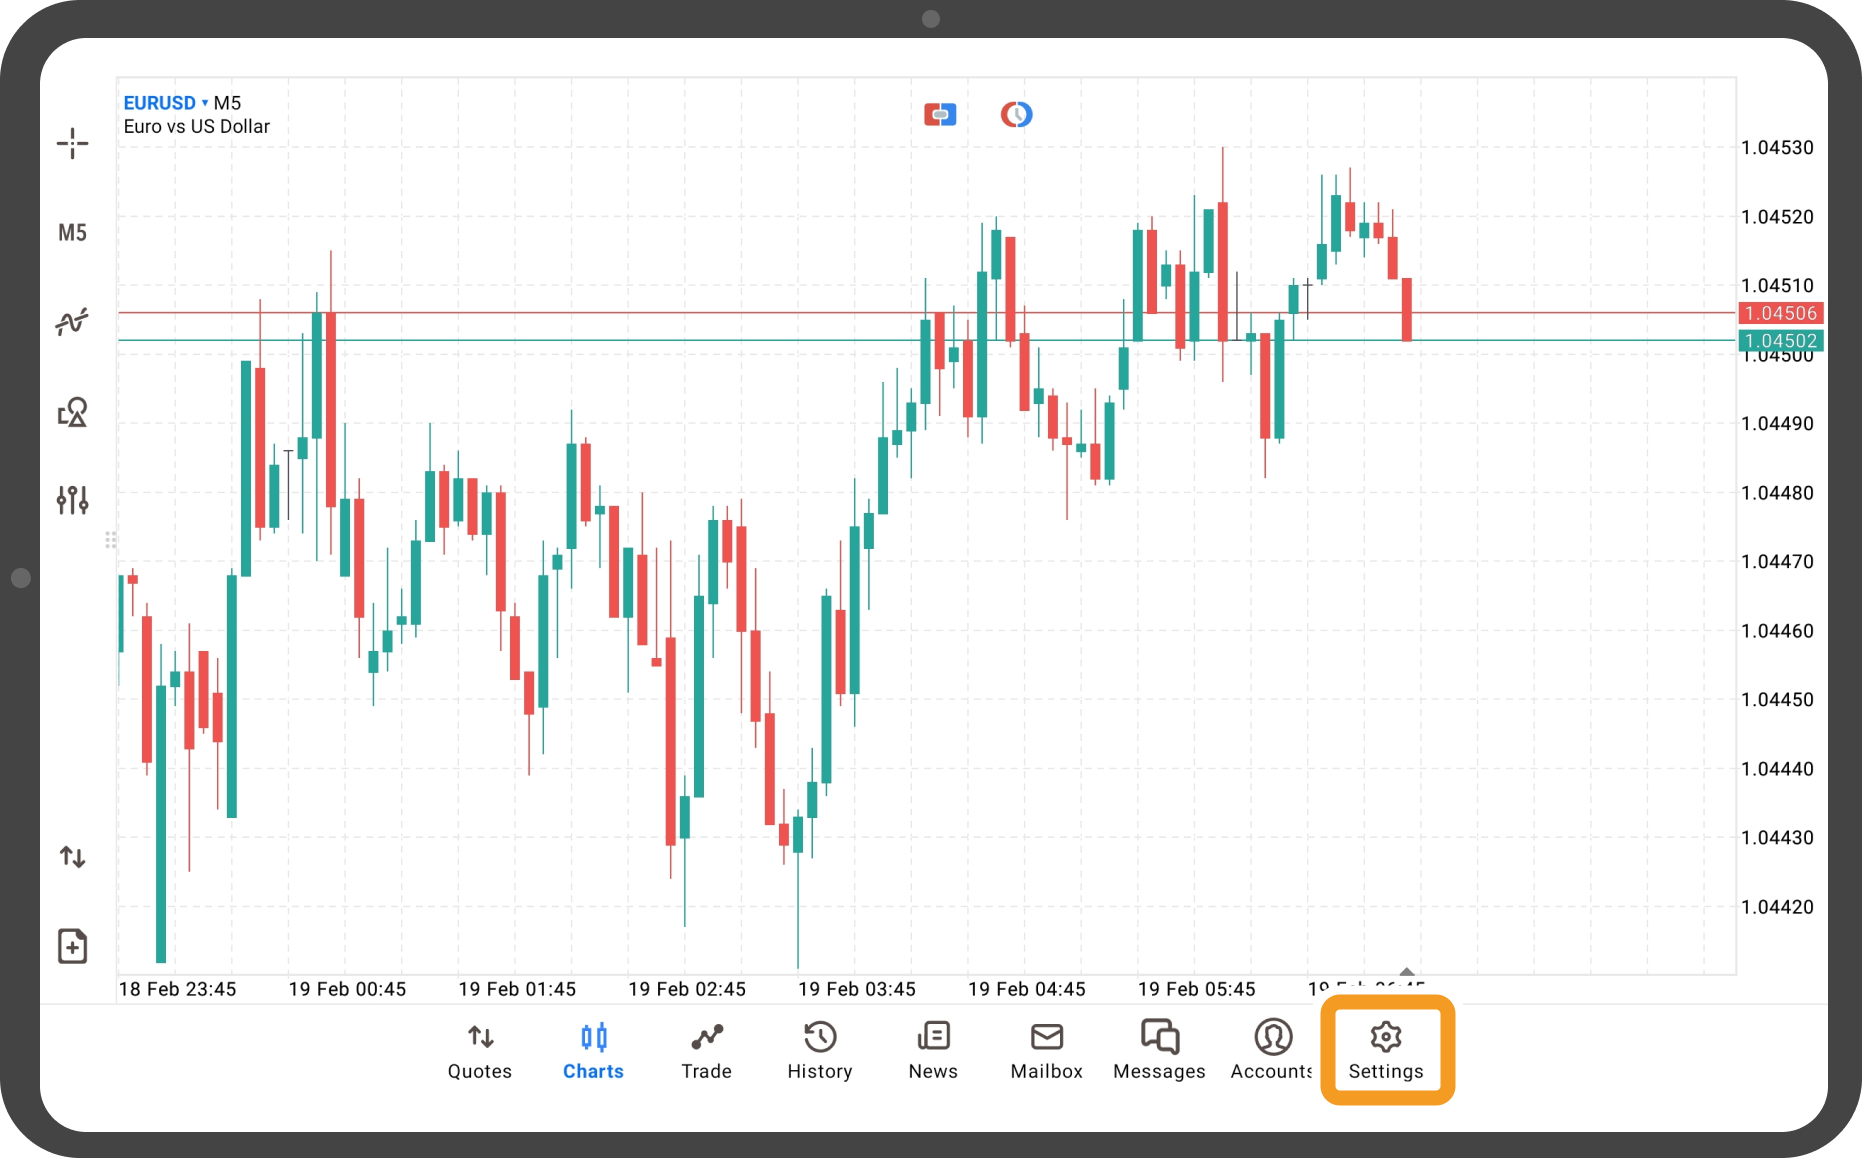The width and height of the screenshot is (1862, 1158).
Task: Open the Trade tab
Action: pos(706,1050)
